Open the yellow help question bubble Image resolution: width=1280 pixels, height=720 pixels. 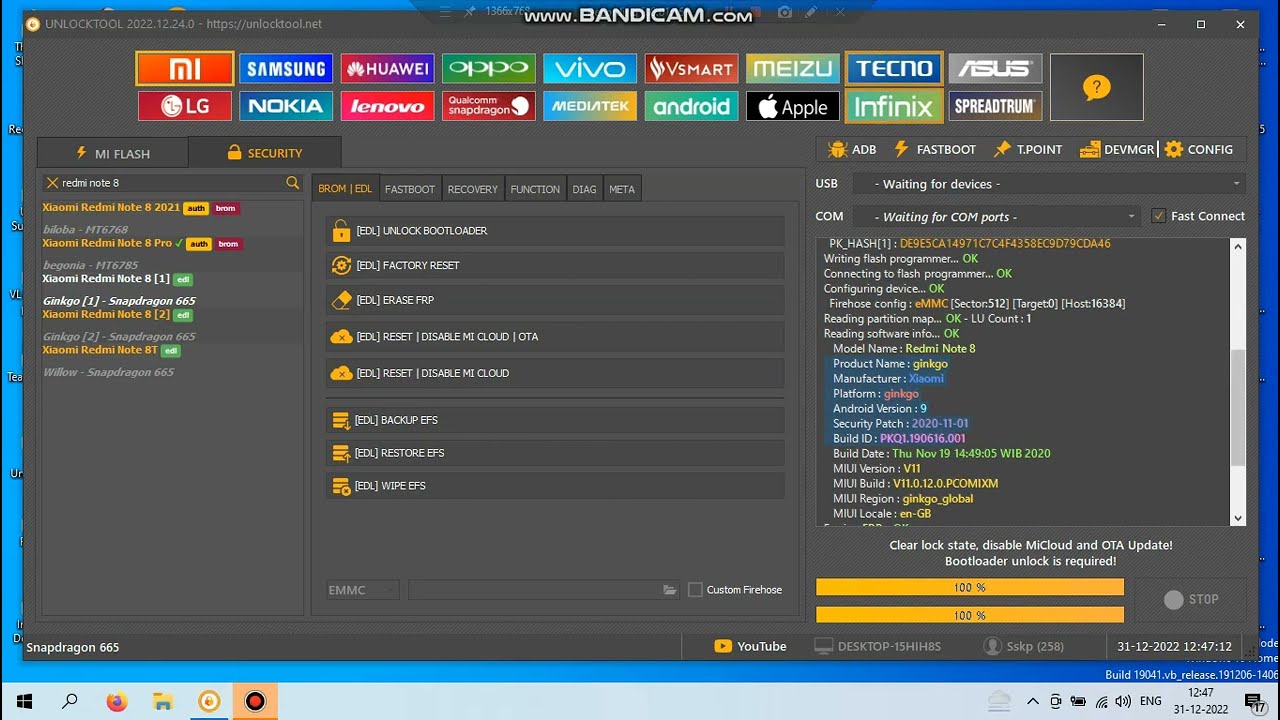click(1096, 87)
